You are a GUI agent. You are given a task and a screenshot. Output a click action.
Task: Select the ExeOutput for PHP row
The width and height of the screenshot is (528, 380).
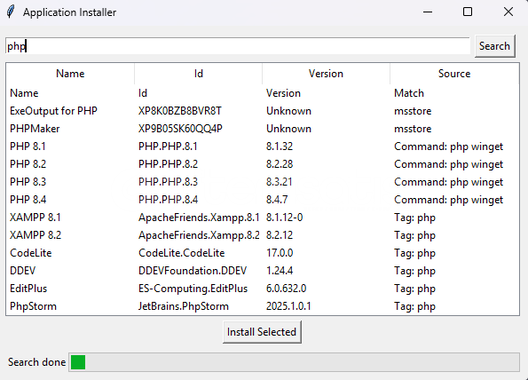pyautogui.click(x=263, y=111)
